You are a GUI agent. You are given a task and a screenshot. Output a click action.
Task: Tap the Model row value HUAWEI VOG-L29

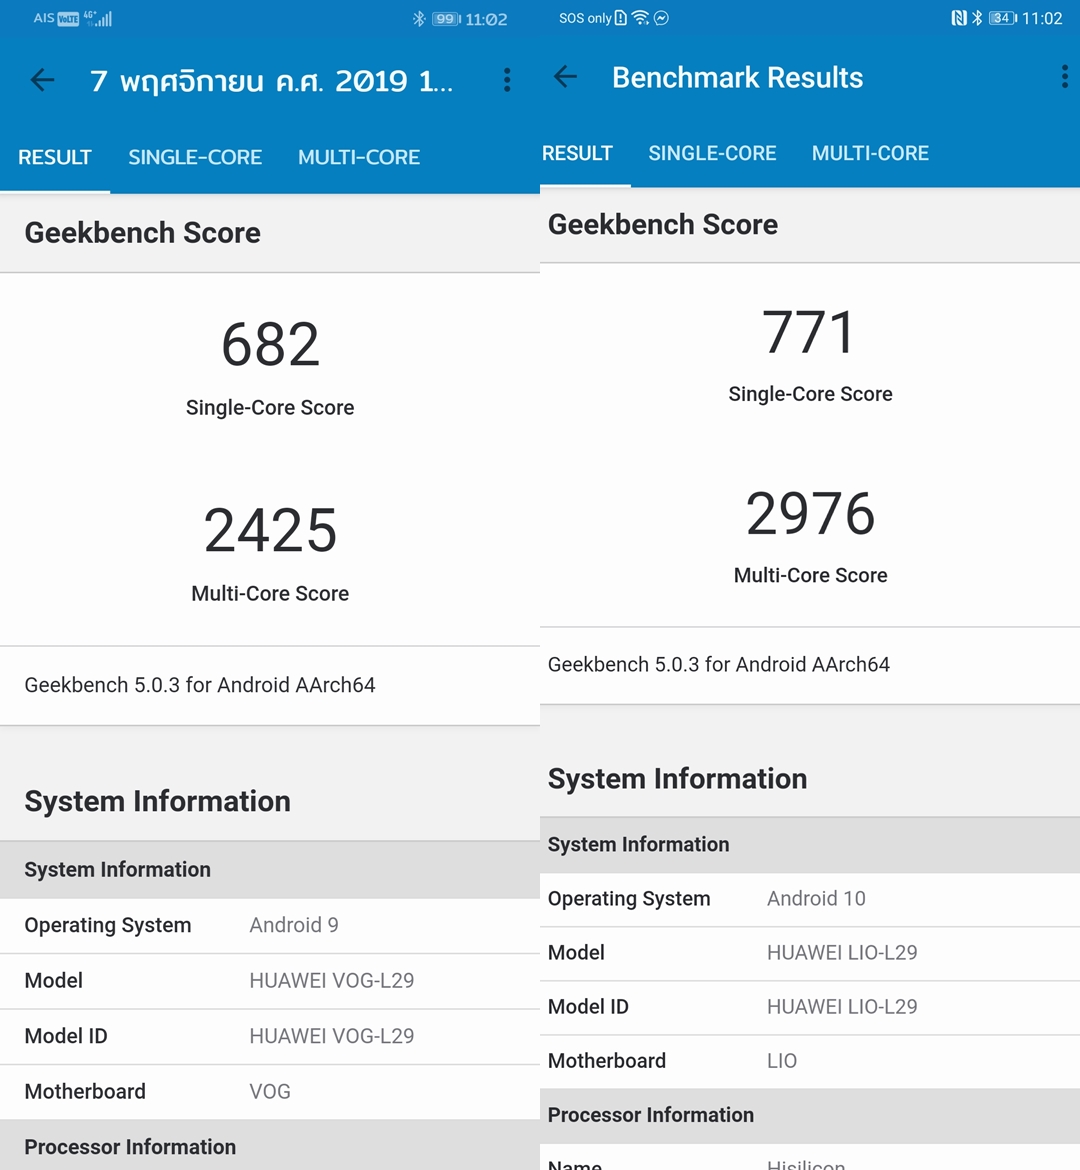coord(332,980)
